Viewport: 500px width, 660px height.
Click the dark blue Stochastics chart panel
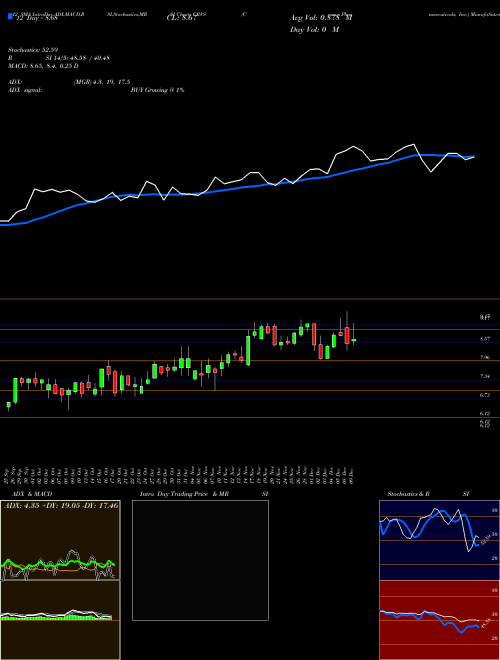pos(439,540)
